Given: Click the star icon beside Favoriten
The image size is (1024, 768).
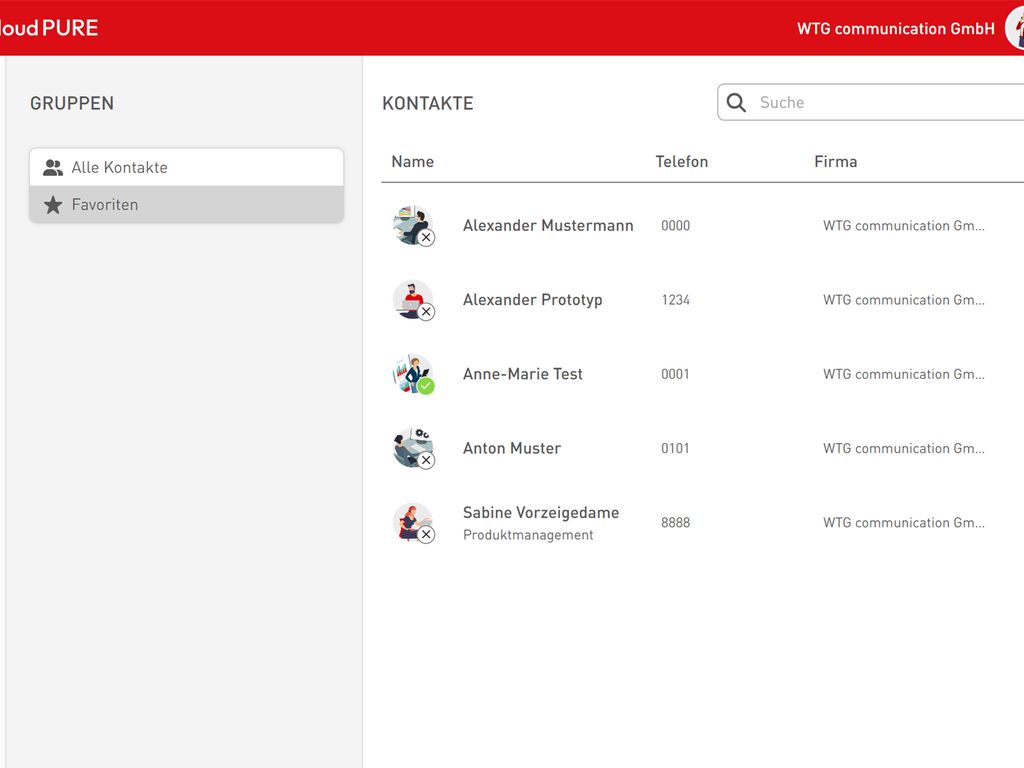Looking at the screenshot, I should [53, 205].
